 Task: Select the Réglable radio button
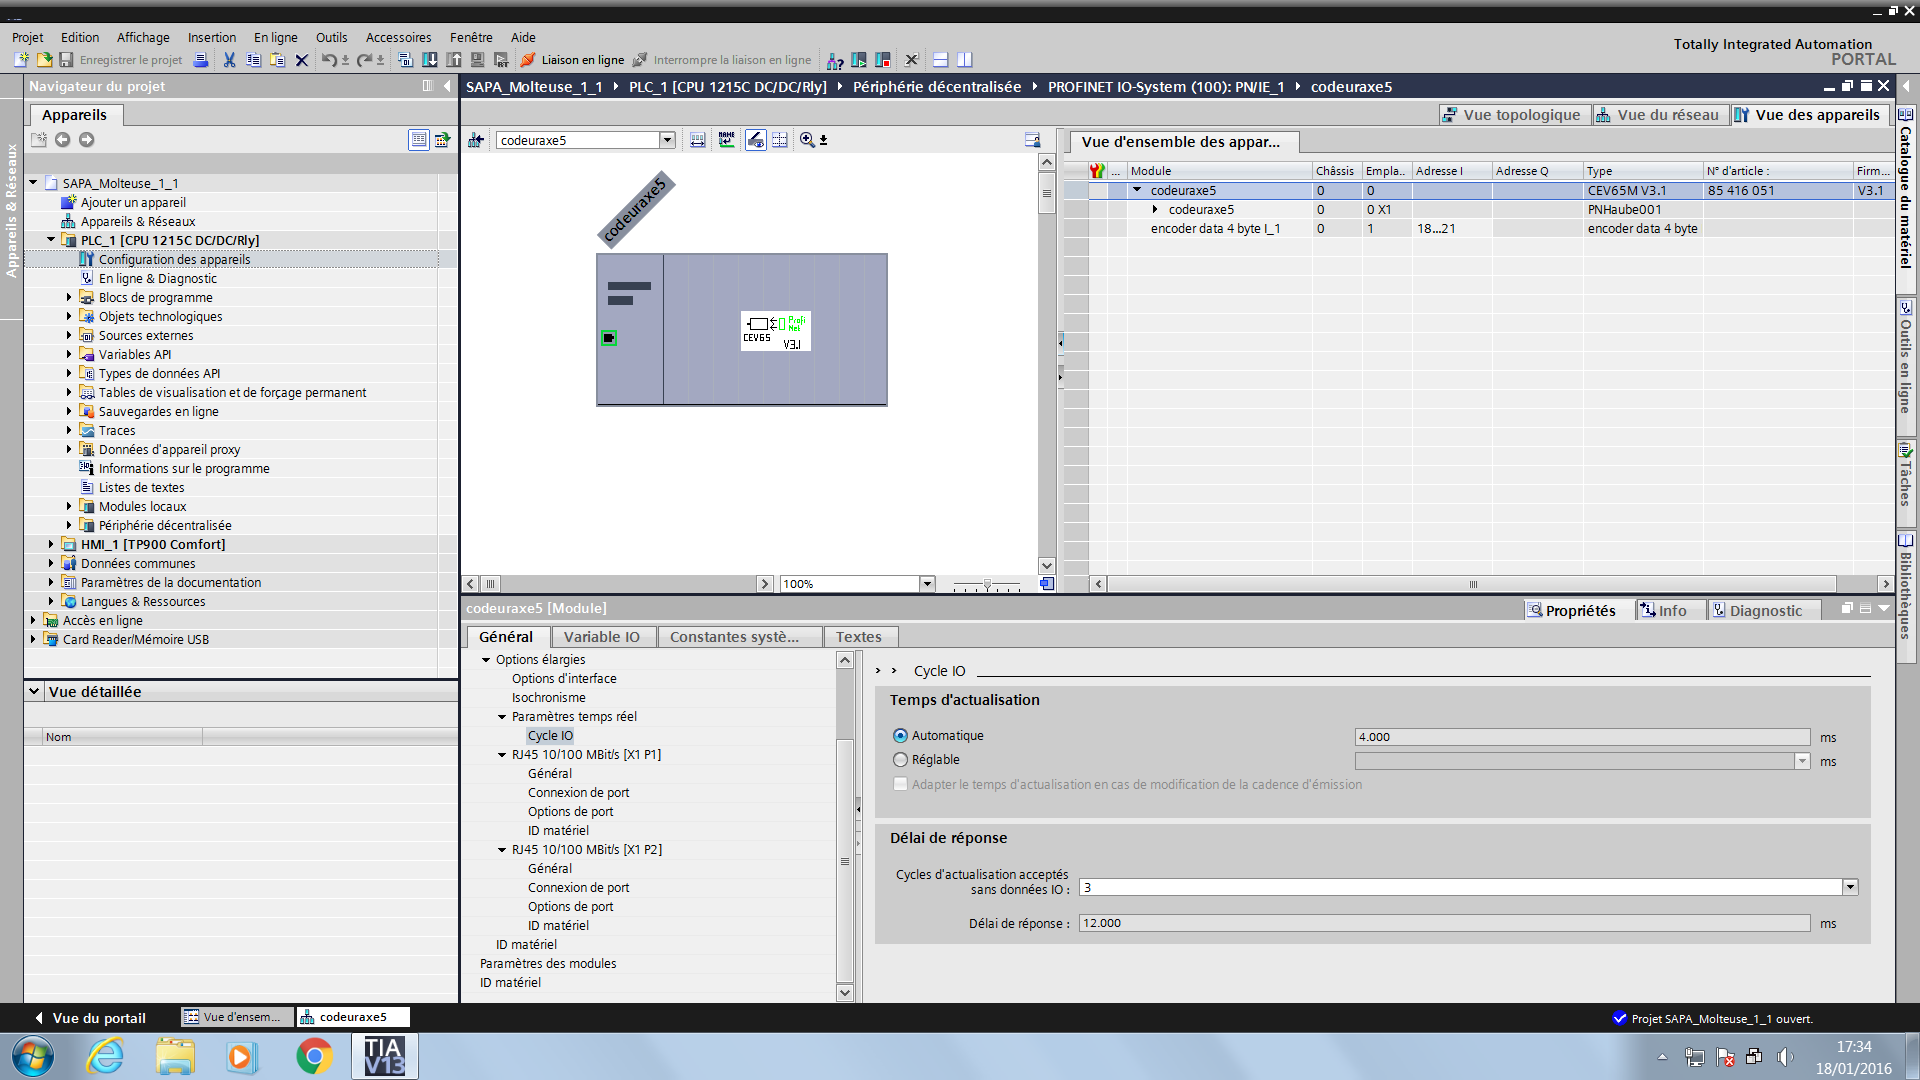(900, 760)
